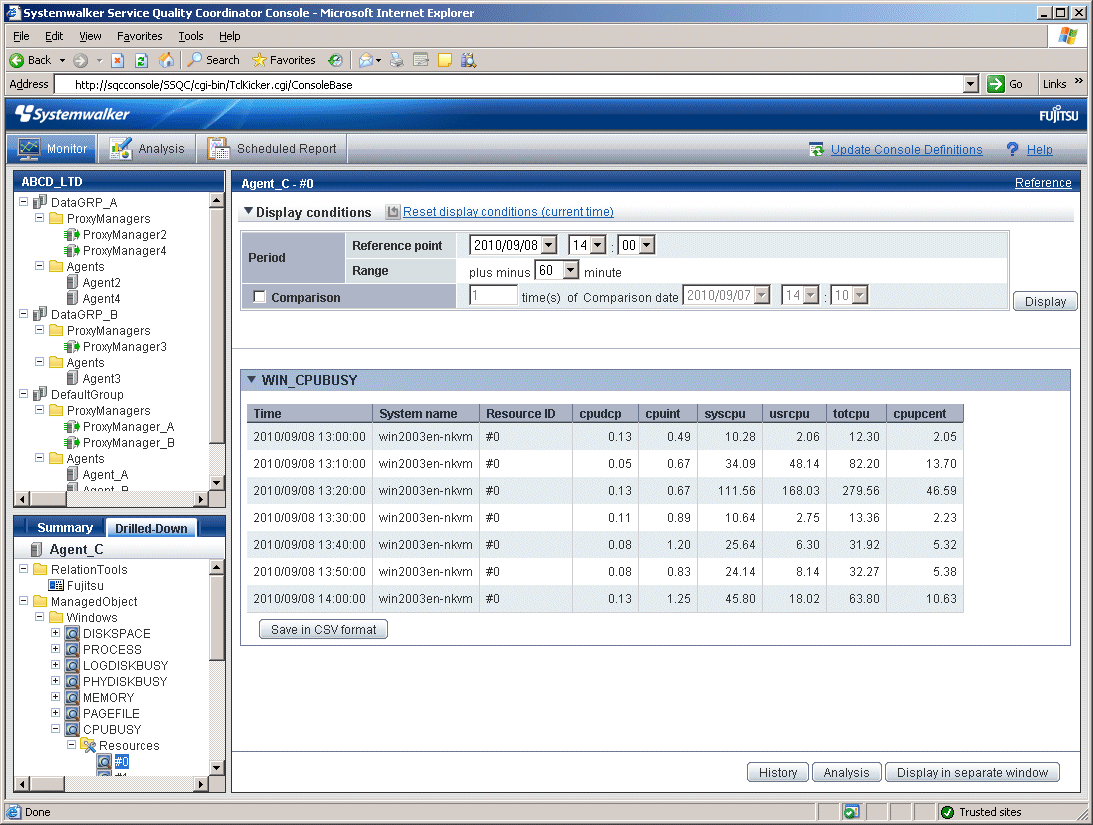Click the Trusted sites status indicator
1093x825 pixels.
(981, 812)
